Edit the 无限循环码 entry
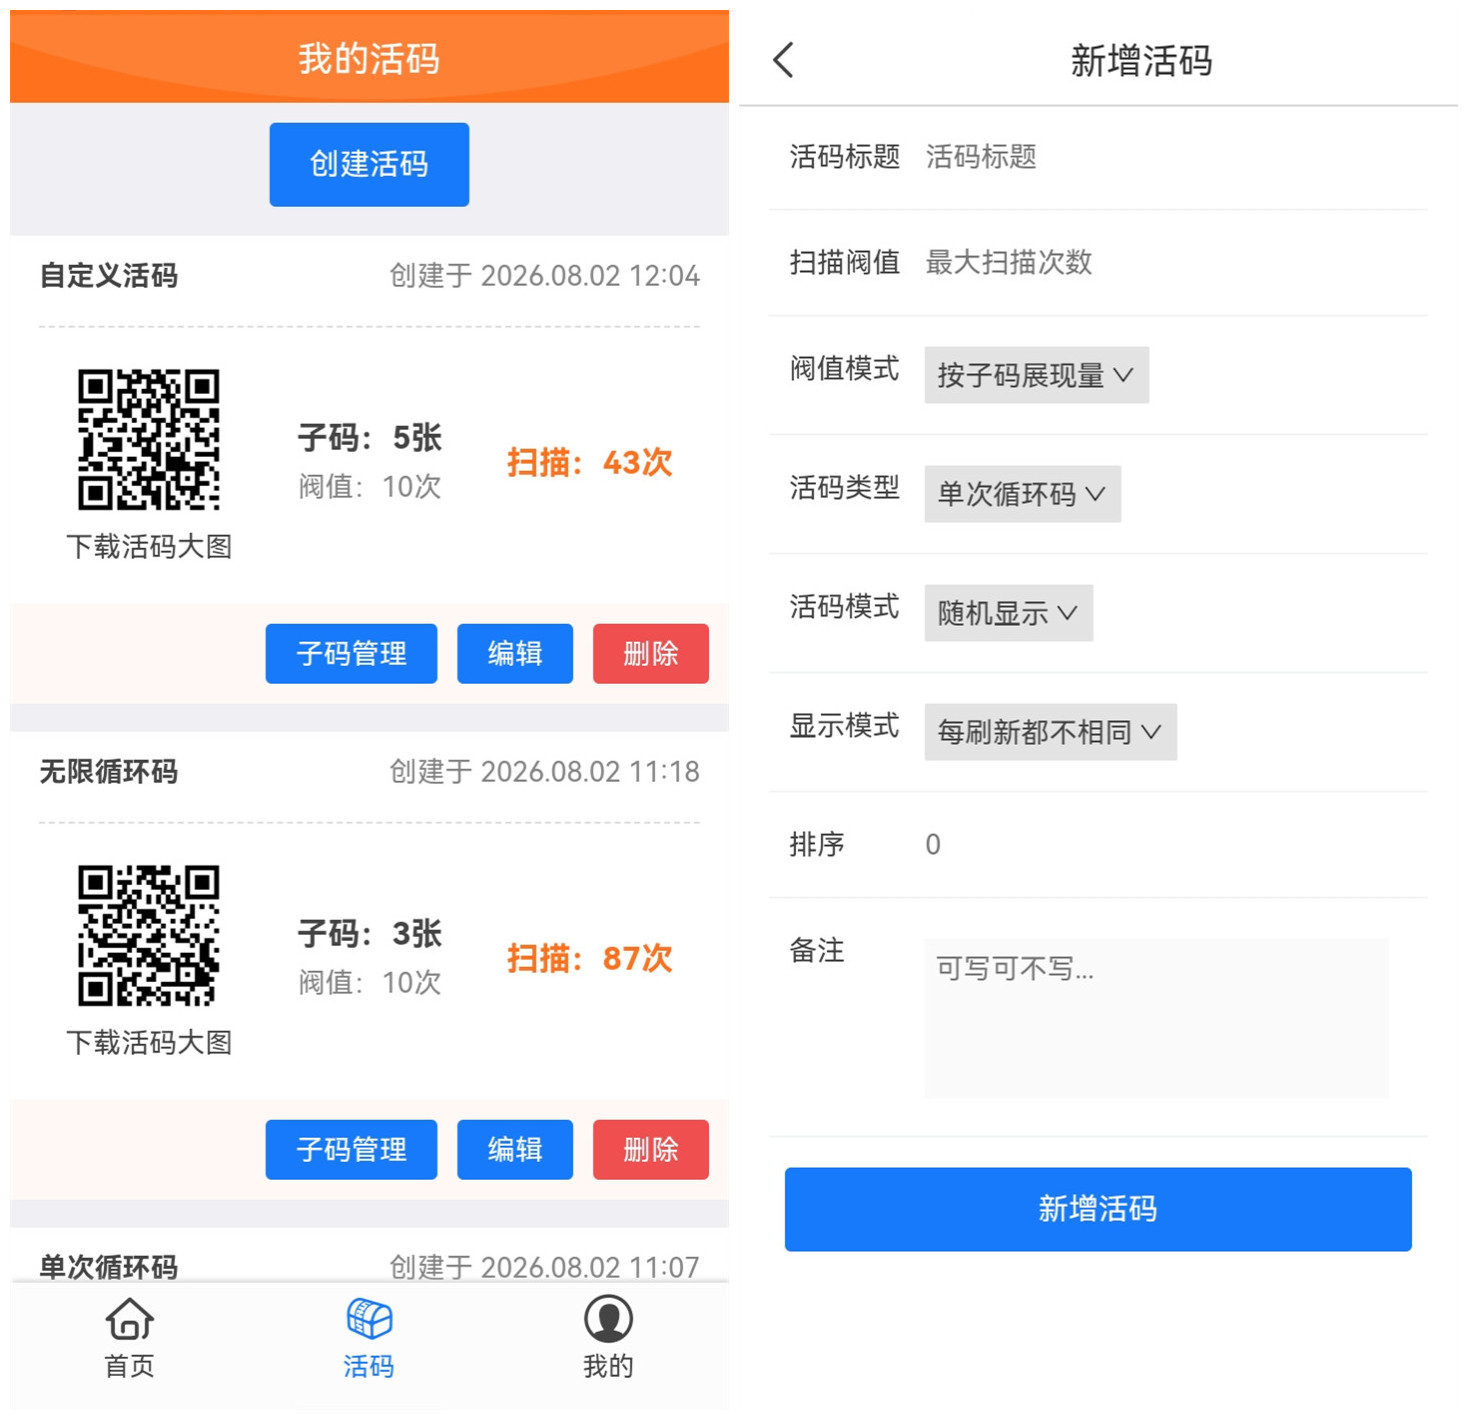 point(515,1150)
